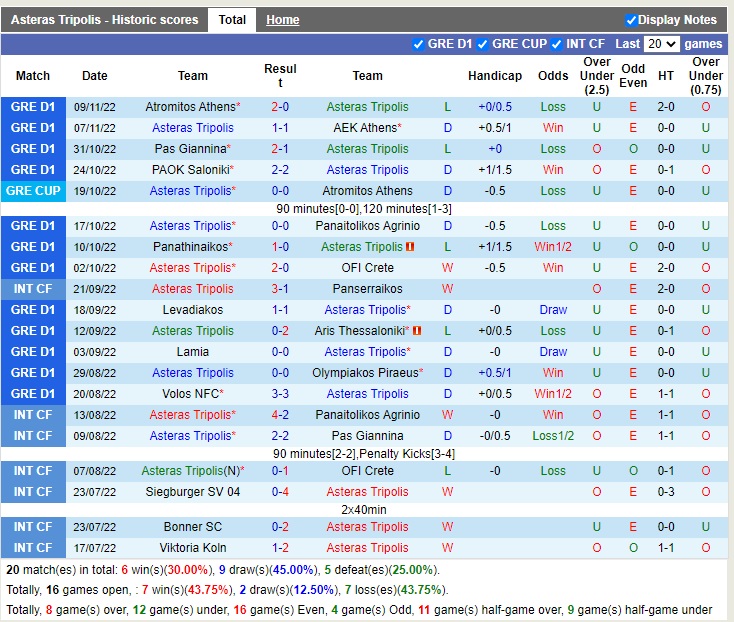Click the Panserraikos team name

(367, 289)
